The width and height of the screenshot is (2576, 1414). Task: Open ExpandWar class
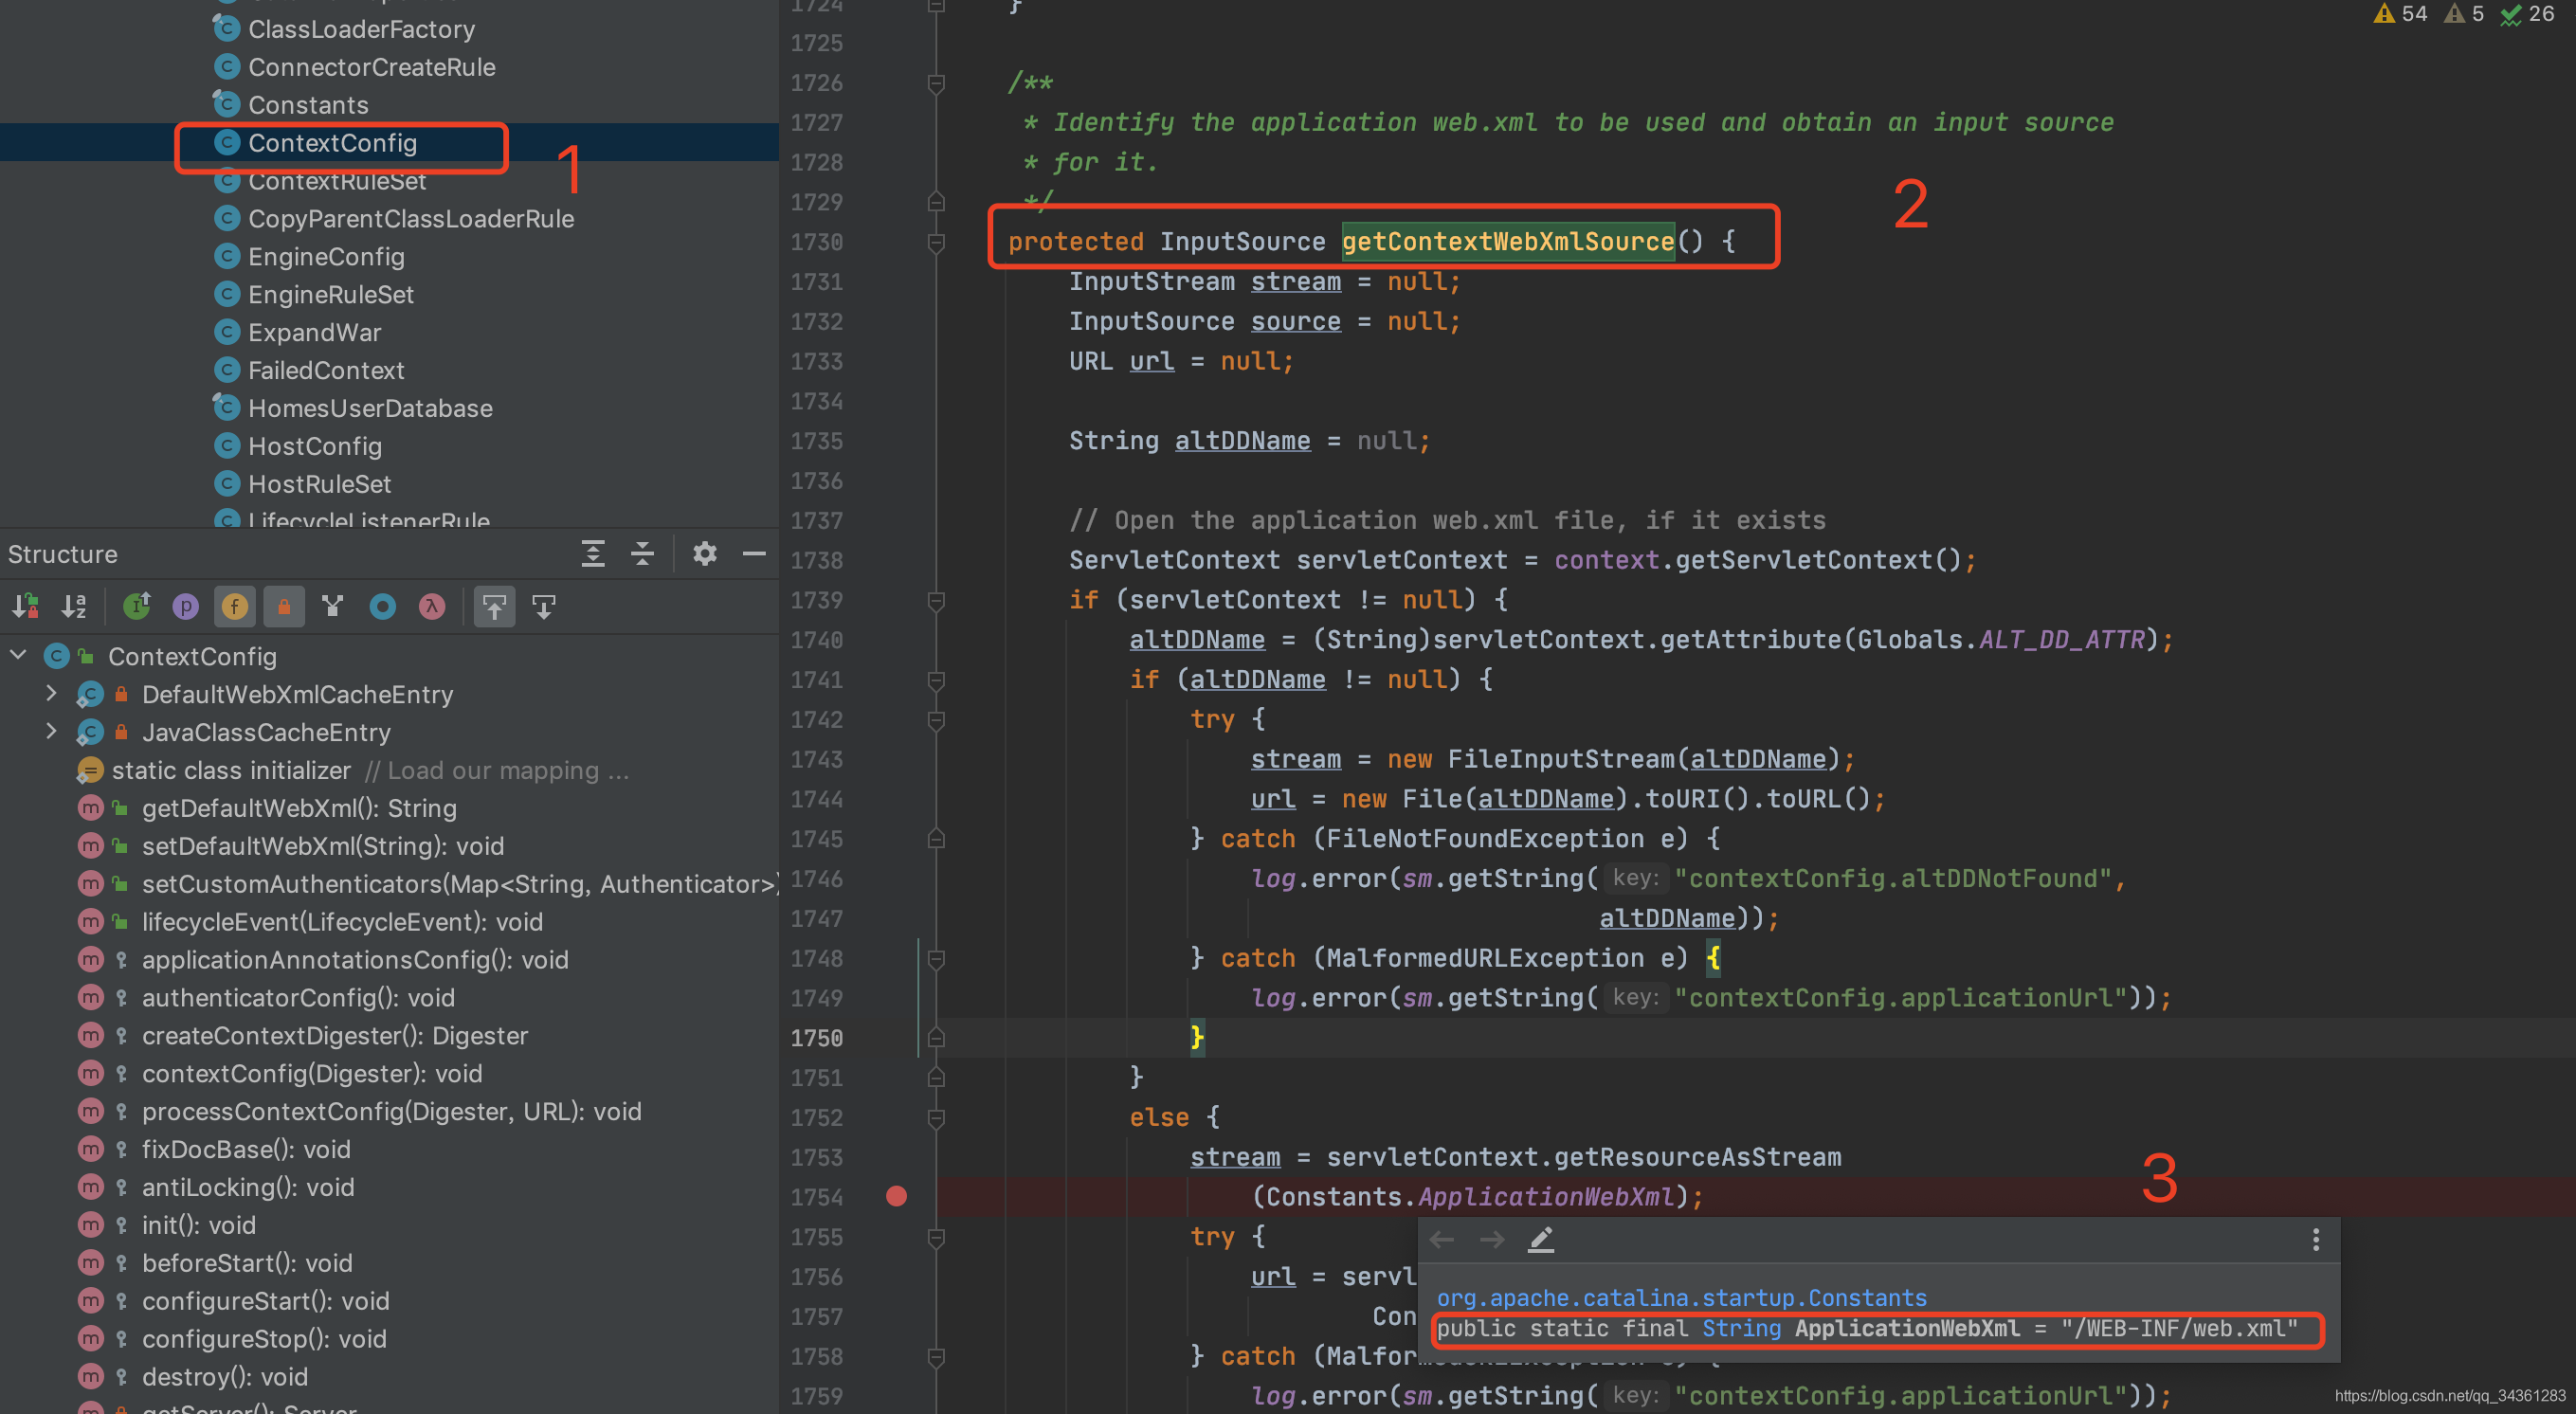point(314,333)
